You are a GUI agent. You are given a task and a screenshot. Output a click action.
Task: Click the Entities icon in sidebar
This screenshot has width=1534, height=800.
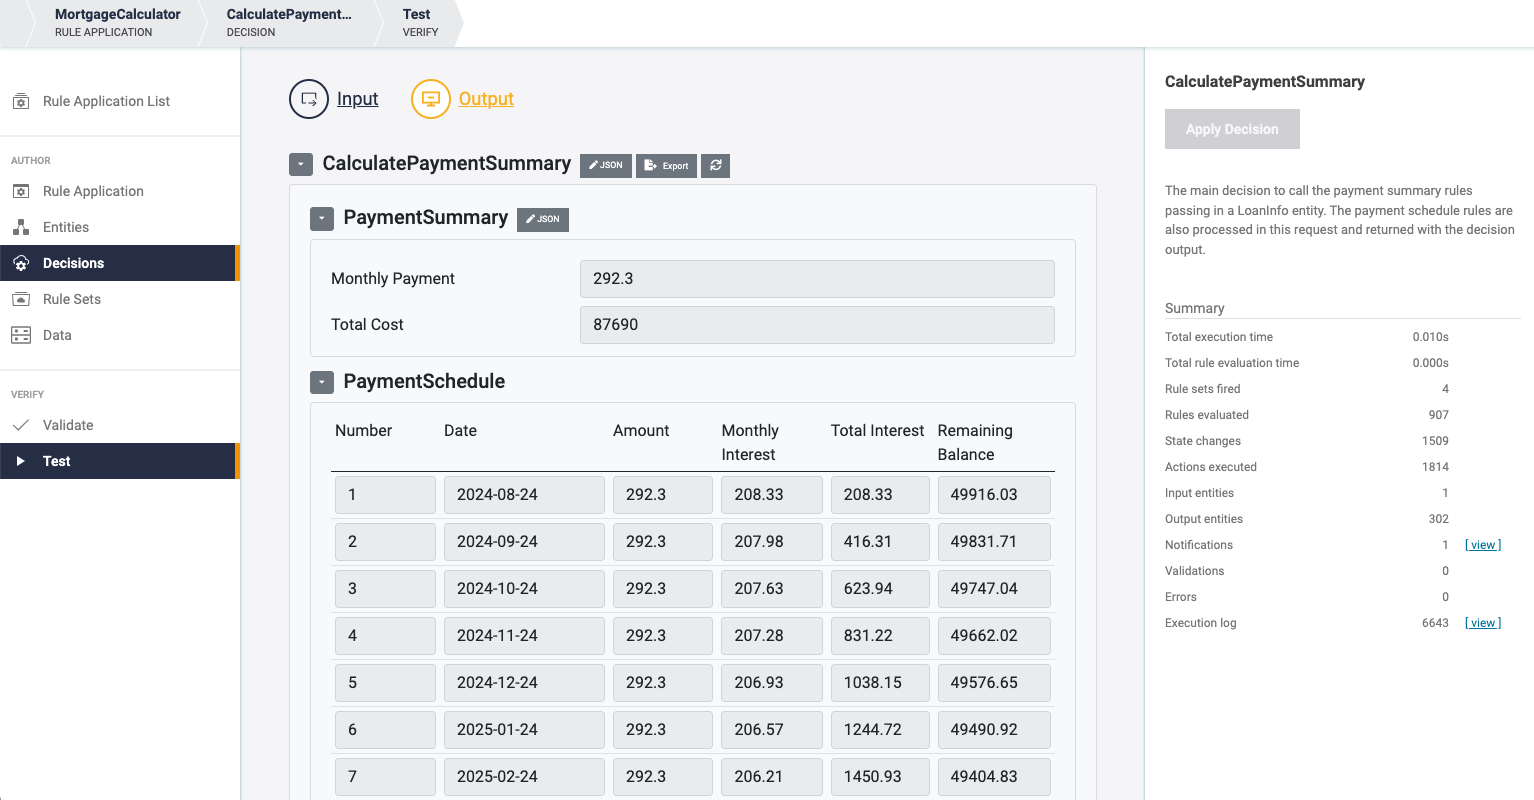tap(21, 227)
